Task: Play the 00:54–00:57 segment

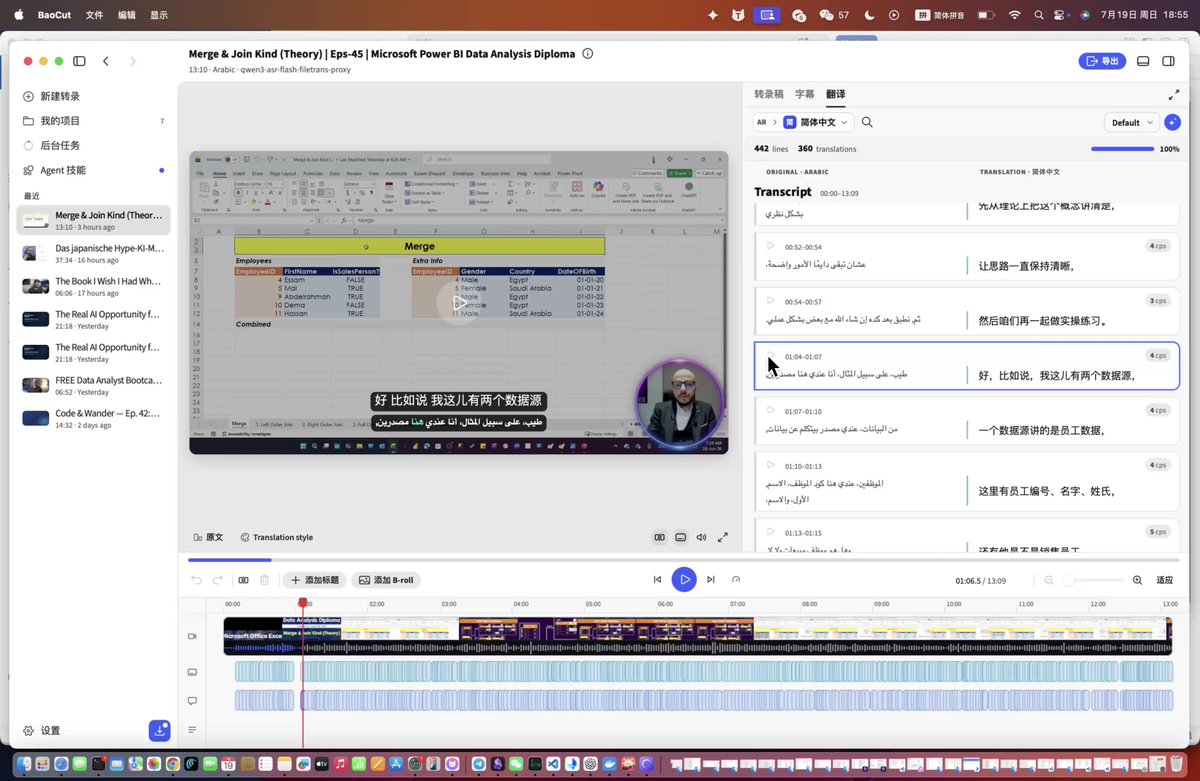Action: tap(770, 301)
